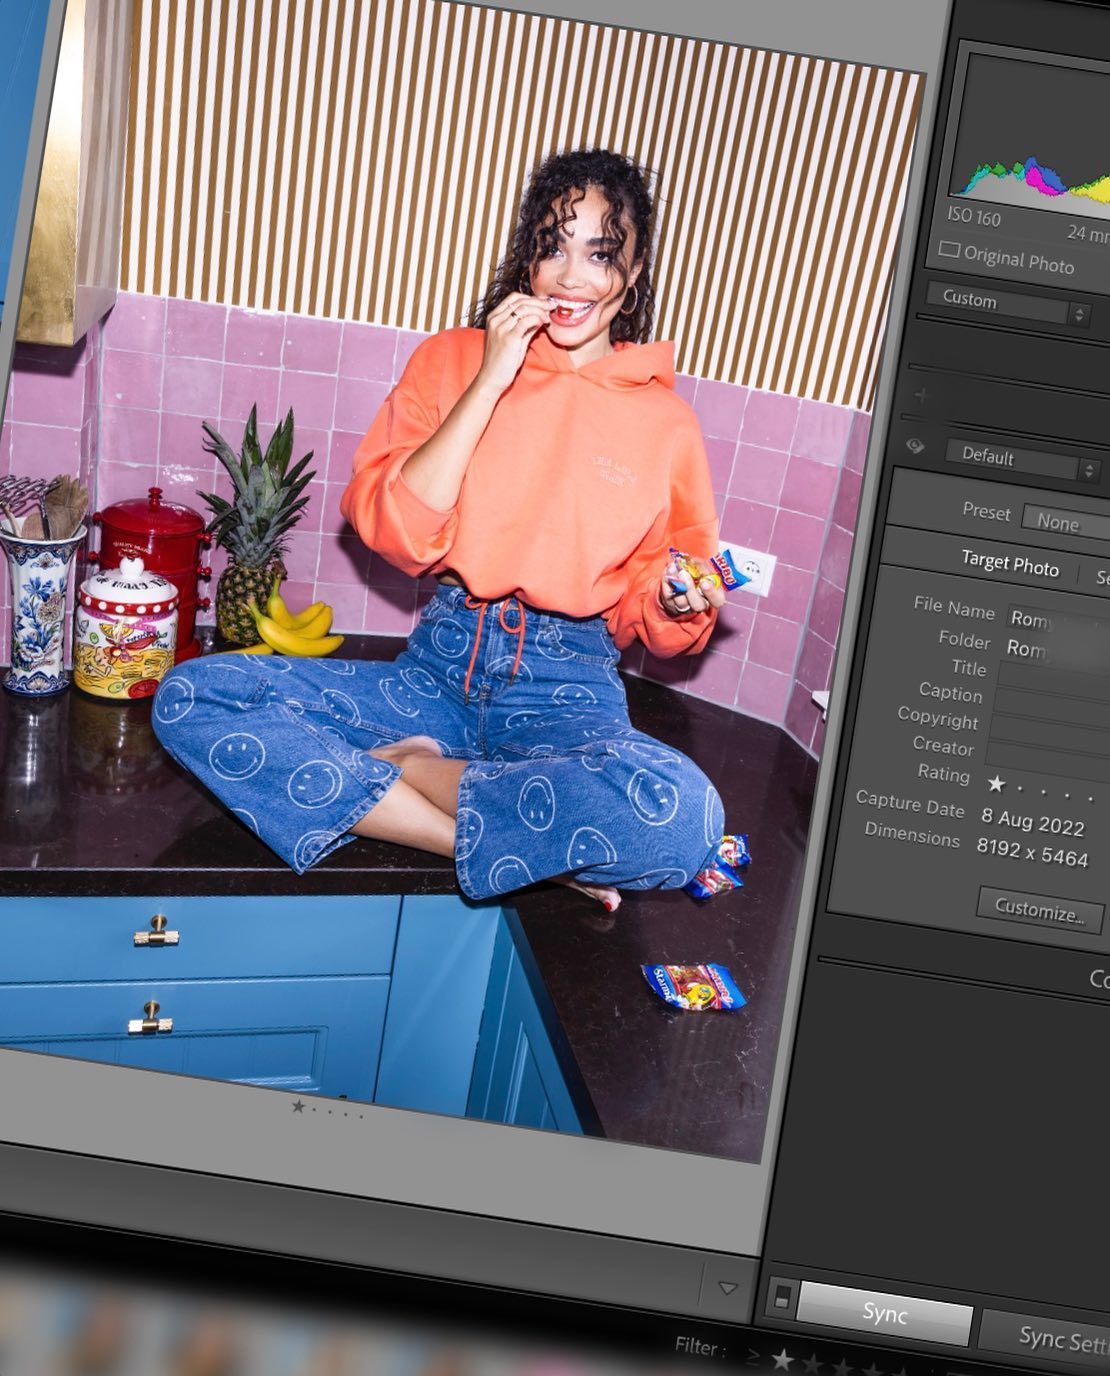Image resolution: width=1110 pixels, height=1376 pixels.
Task: Open the Default metadata set dropdown
Action: click(x=1022, y=460)
